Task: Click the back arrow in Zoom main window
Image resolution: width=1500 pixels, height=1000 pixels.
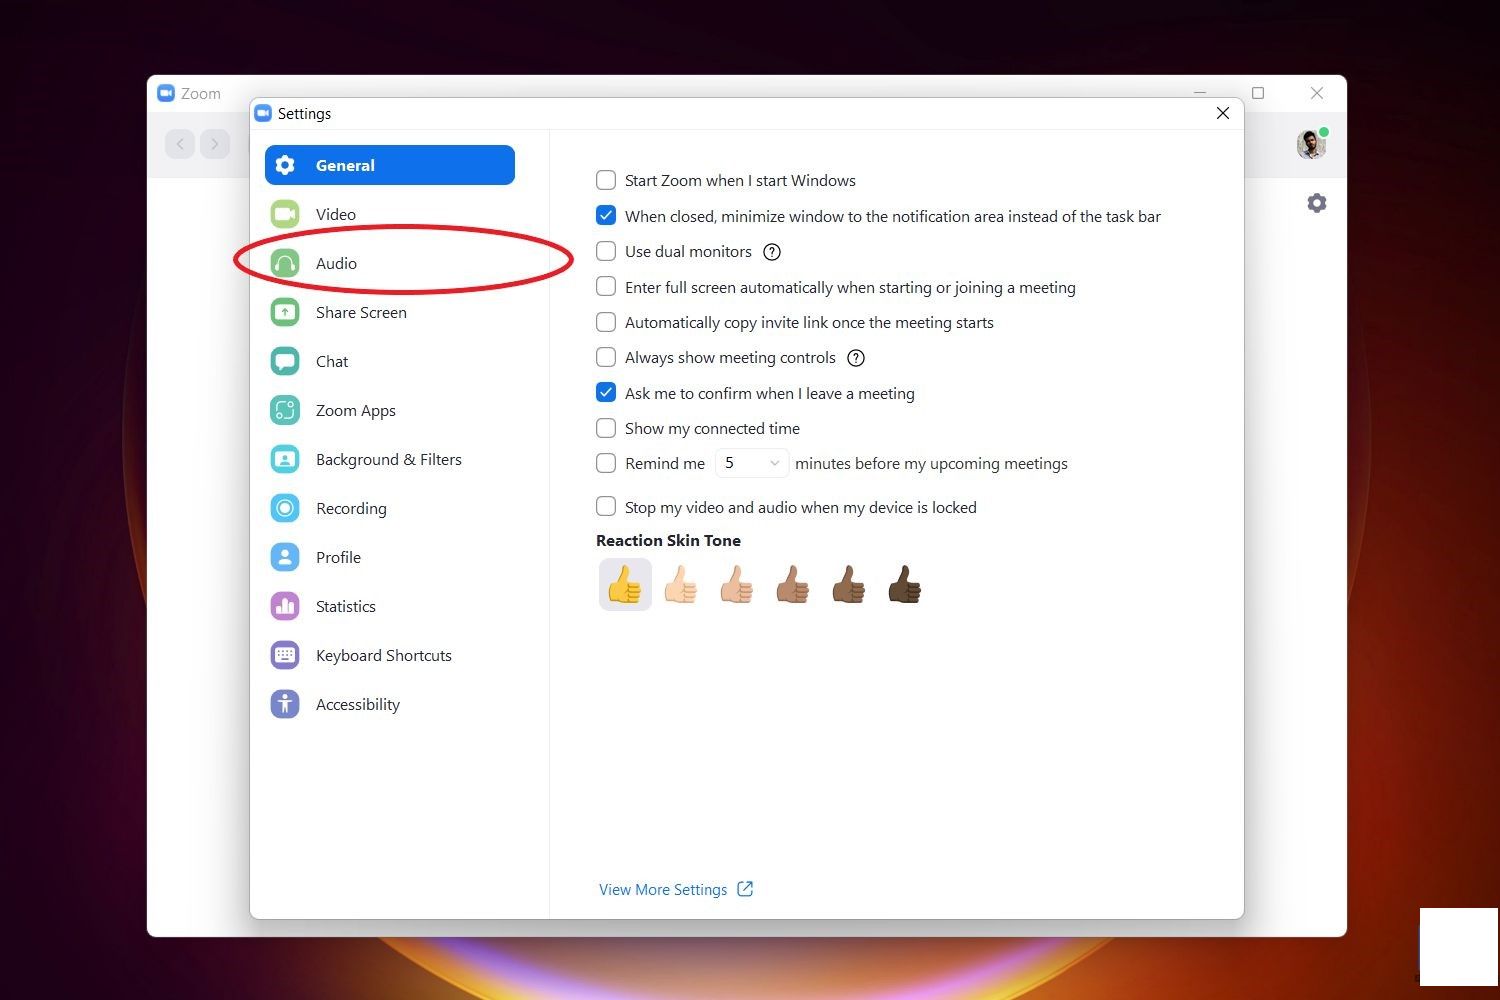Action: point(180,144)
